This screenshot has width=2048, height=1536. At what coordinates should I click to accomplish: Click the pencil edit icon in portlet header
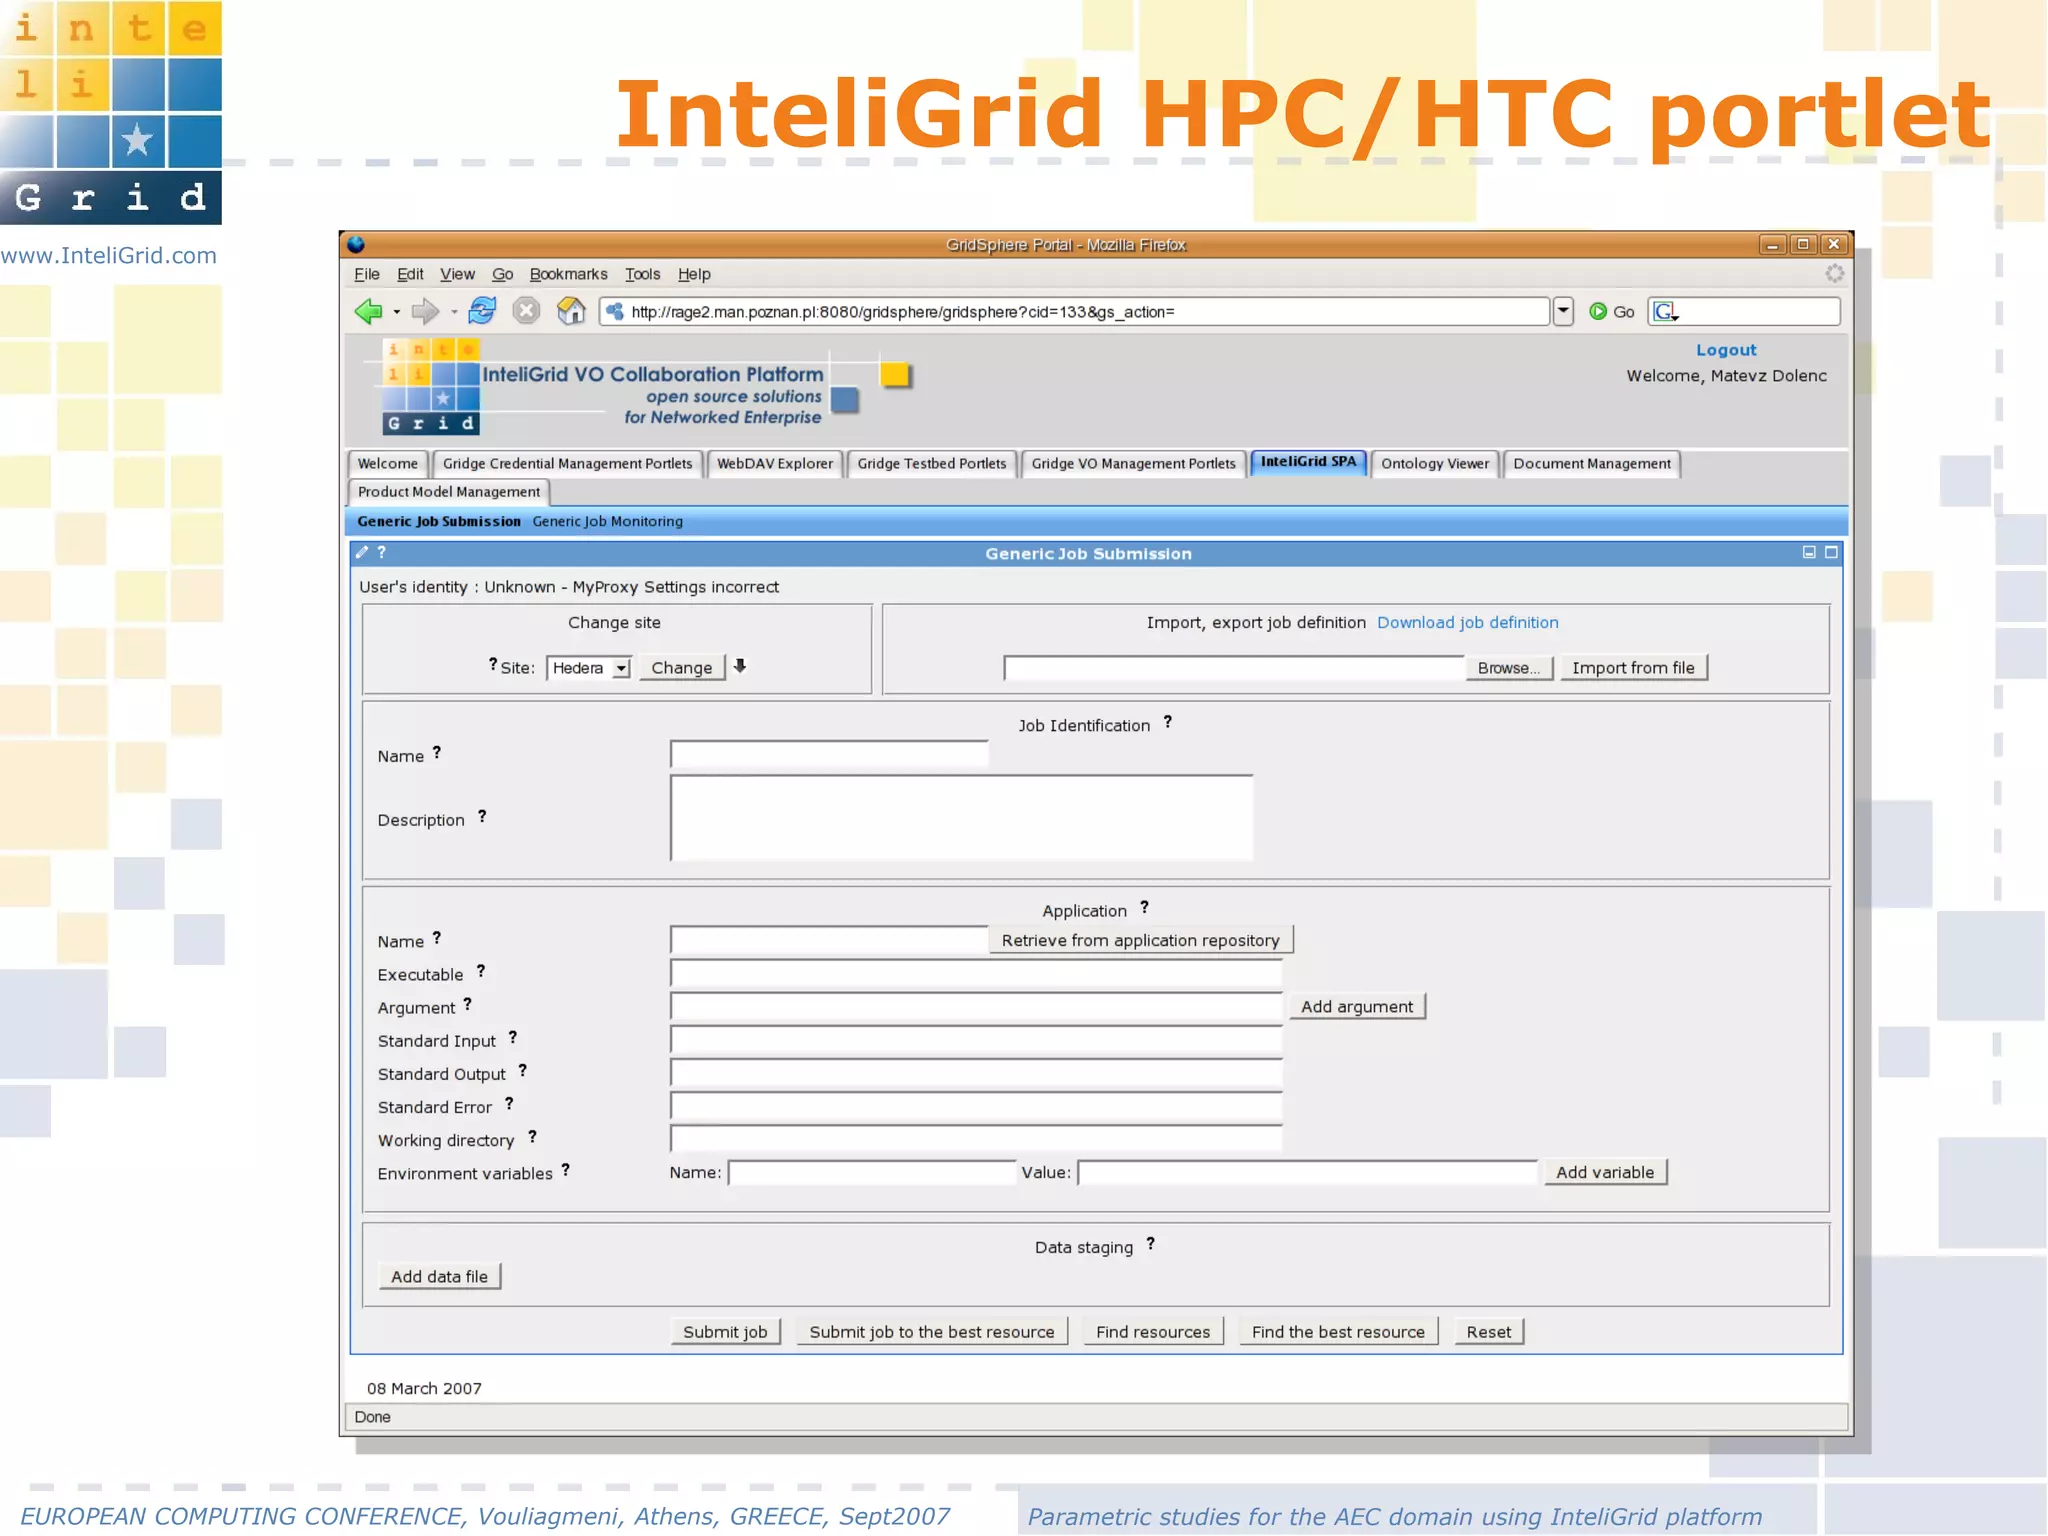[362, 552]
